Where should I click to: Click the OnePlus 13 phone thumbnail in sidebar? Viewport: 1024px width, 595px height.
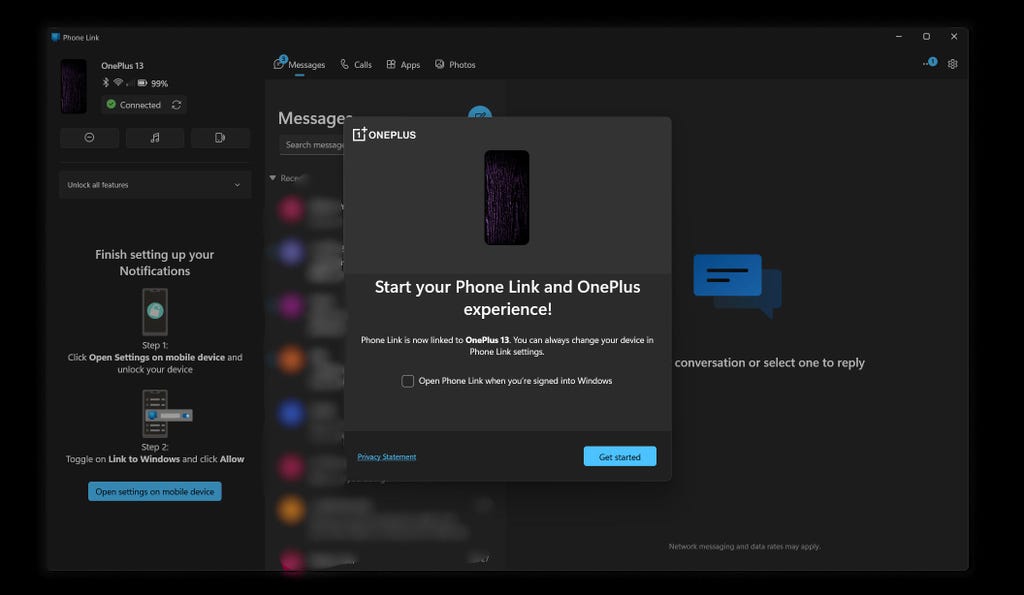click(73, 86)
